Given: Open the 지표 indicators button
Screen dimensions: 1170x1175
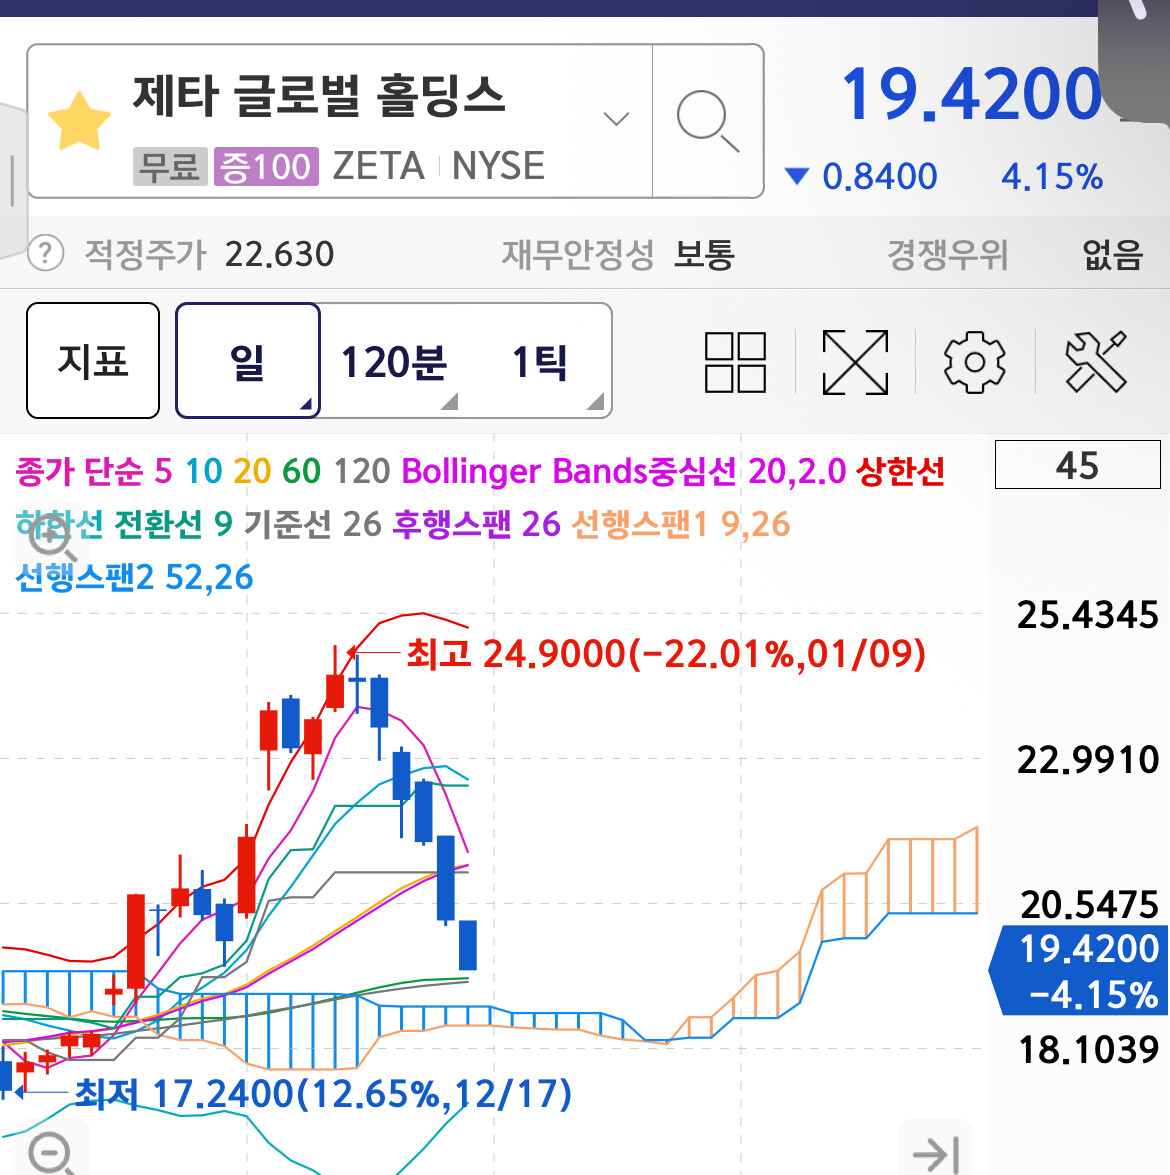Looking at the screenshot, I should coord(93,360).
